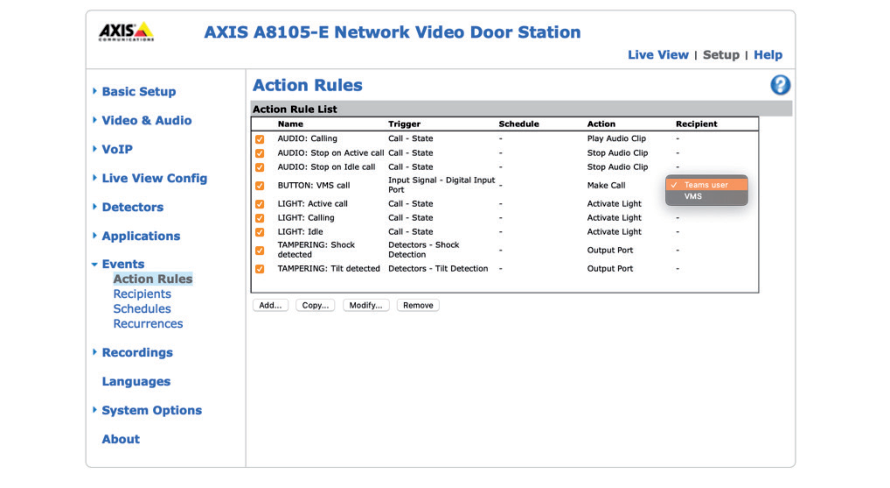Expand the Basic Setup section

(138, 91)
